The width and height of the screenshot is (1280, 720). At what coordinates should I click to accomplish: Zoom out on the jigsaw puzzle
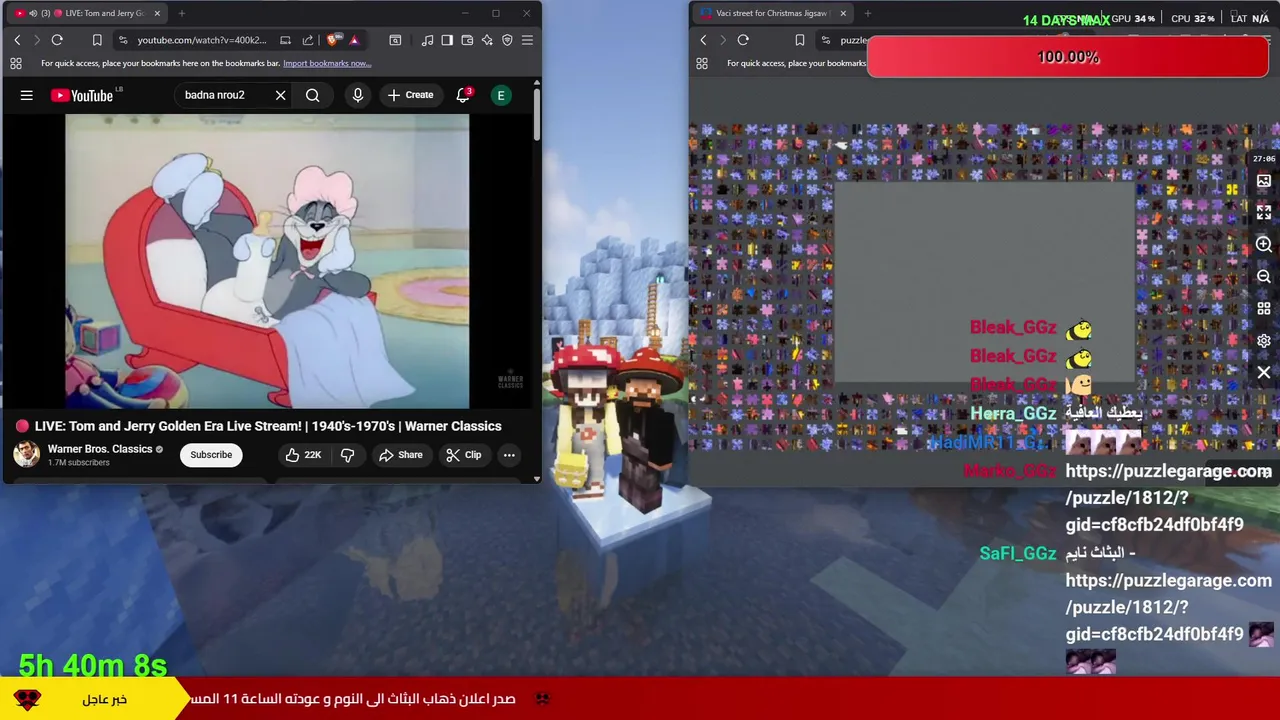tap(1264, 277)
